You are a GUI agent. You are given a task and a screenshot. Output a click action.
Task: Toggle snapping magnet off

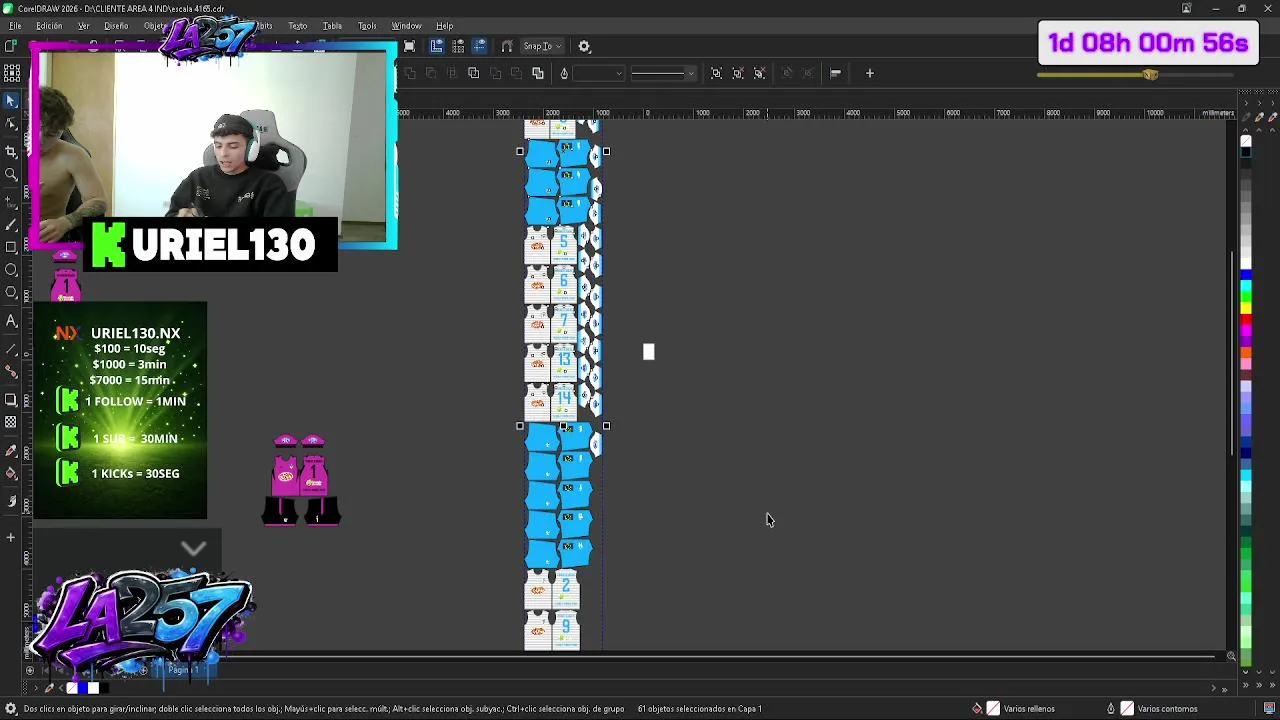507,46
